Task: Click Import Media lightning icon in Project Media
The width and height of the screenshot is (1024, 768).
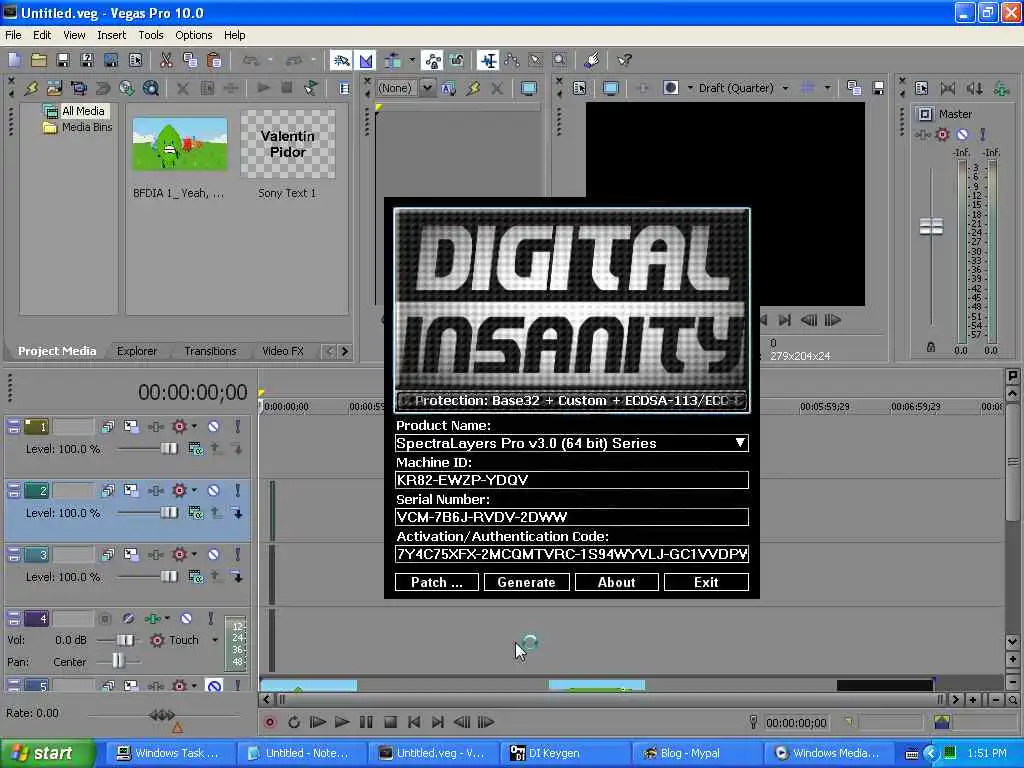Action: click(x=31, y=88)
